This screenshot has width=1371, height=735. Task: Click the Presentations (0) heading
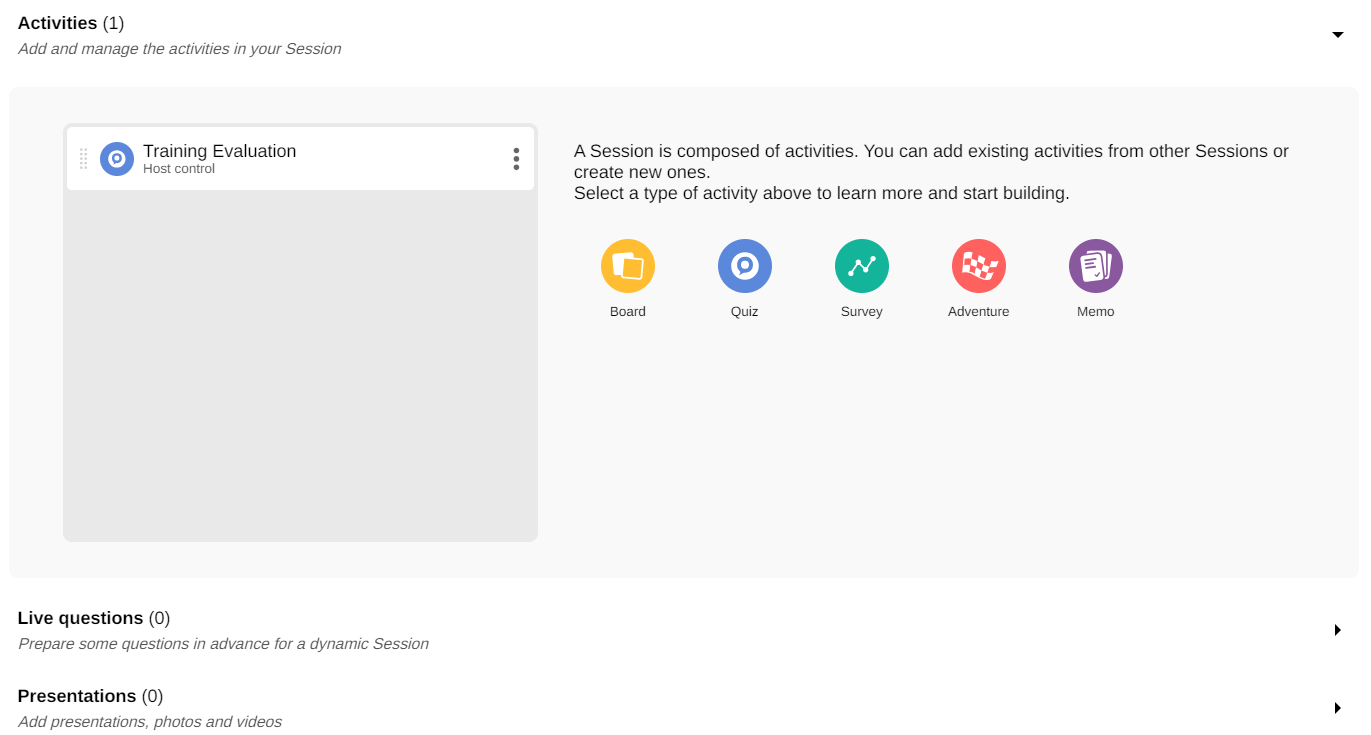coord(90,696)
